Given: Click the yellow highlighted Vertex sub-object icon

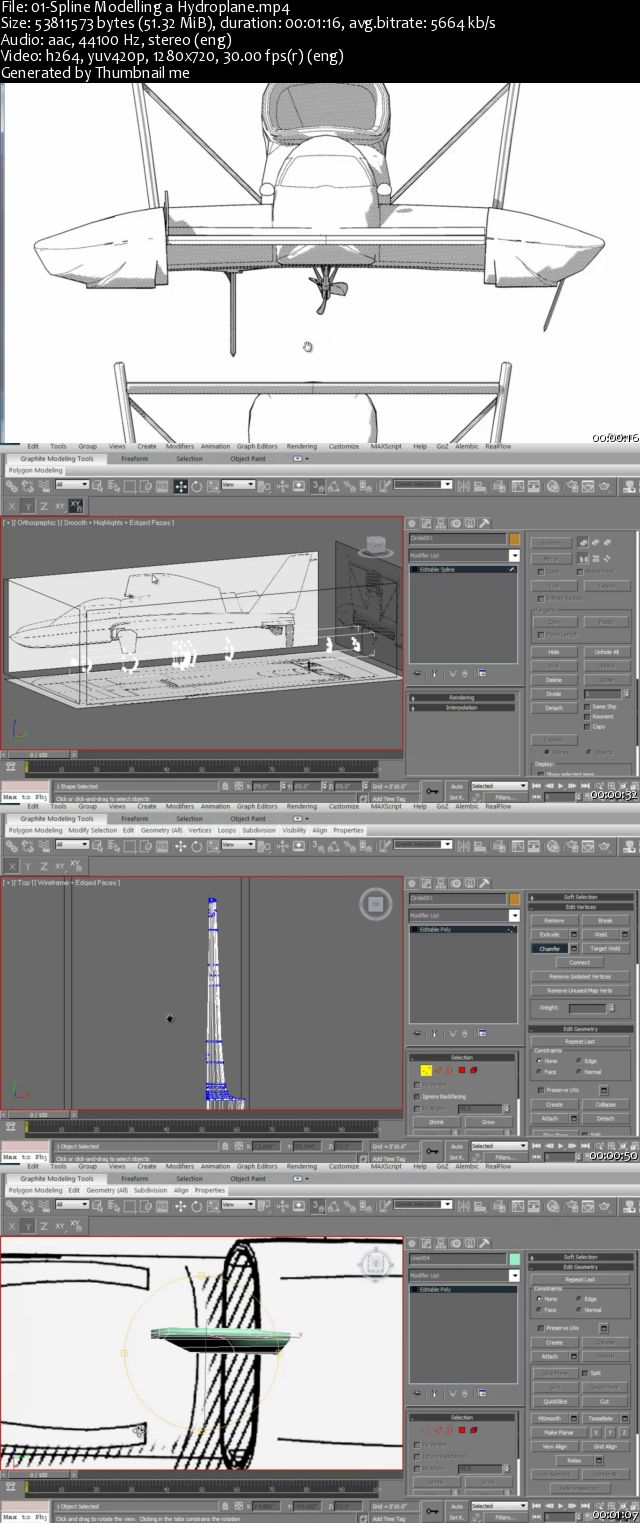Looking at the screenshot, I should (426, 1070).
